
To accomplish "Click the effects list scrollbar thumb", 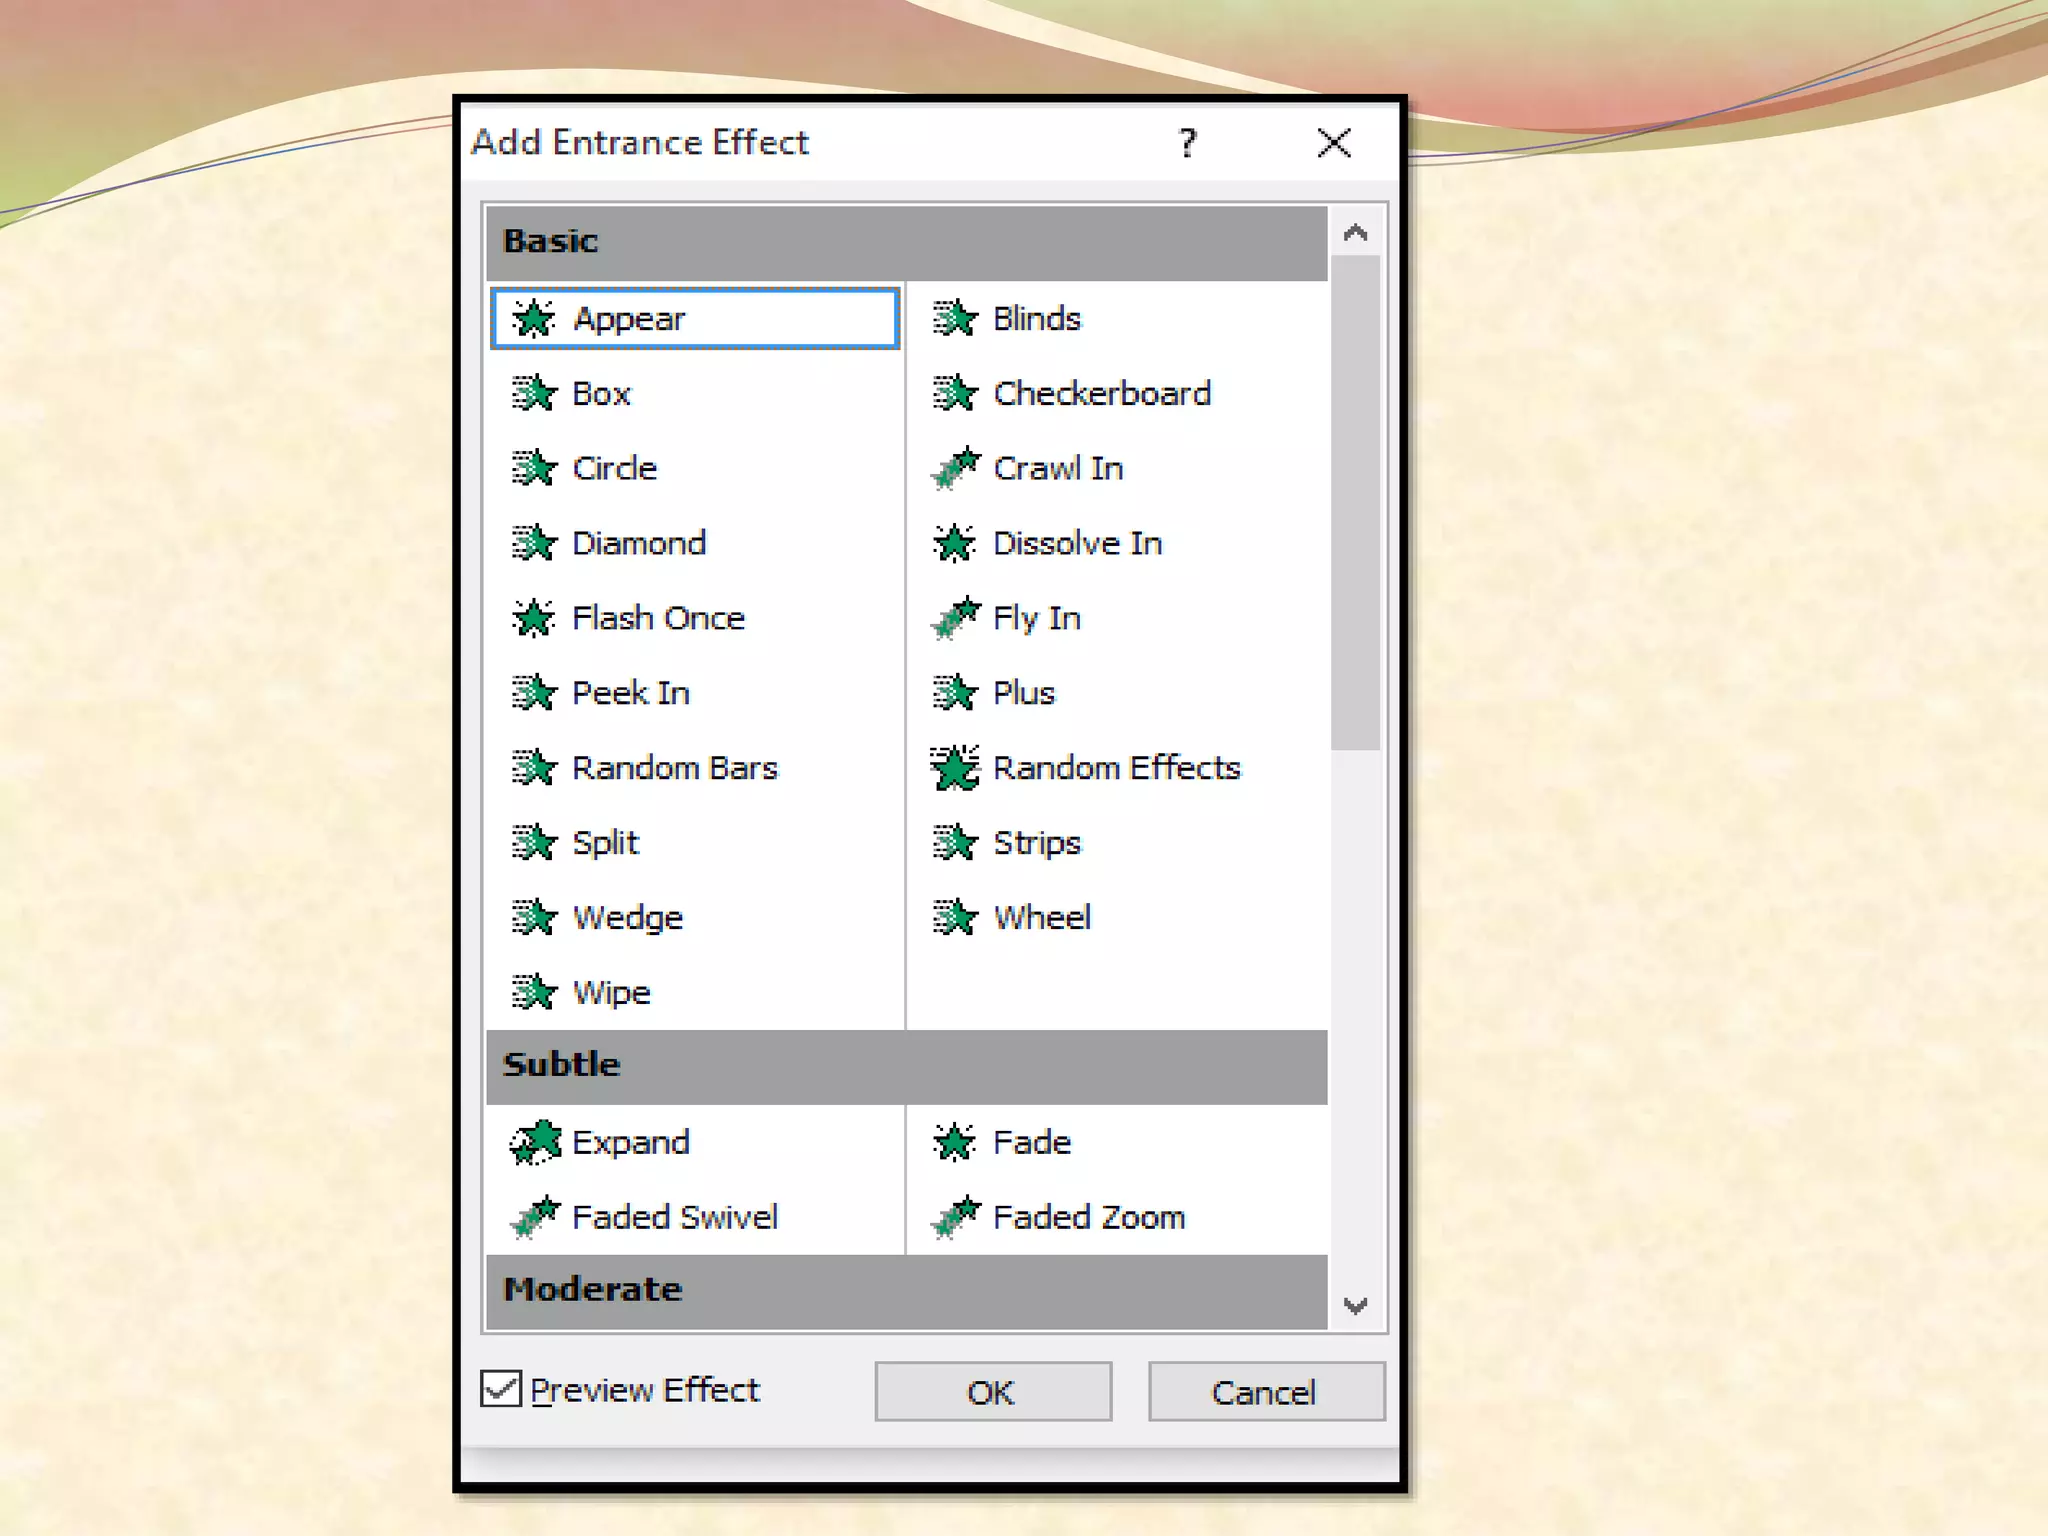I will [x=1355, y=500].
